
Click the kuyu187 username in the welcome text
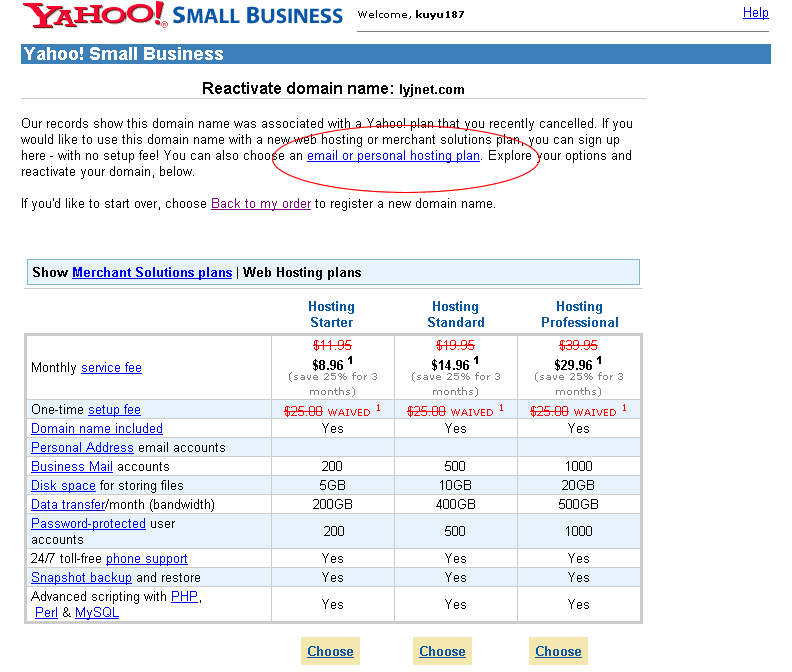click(440, 15)
